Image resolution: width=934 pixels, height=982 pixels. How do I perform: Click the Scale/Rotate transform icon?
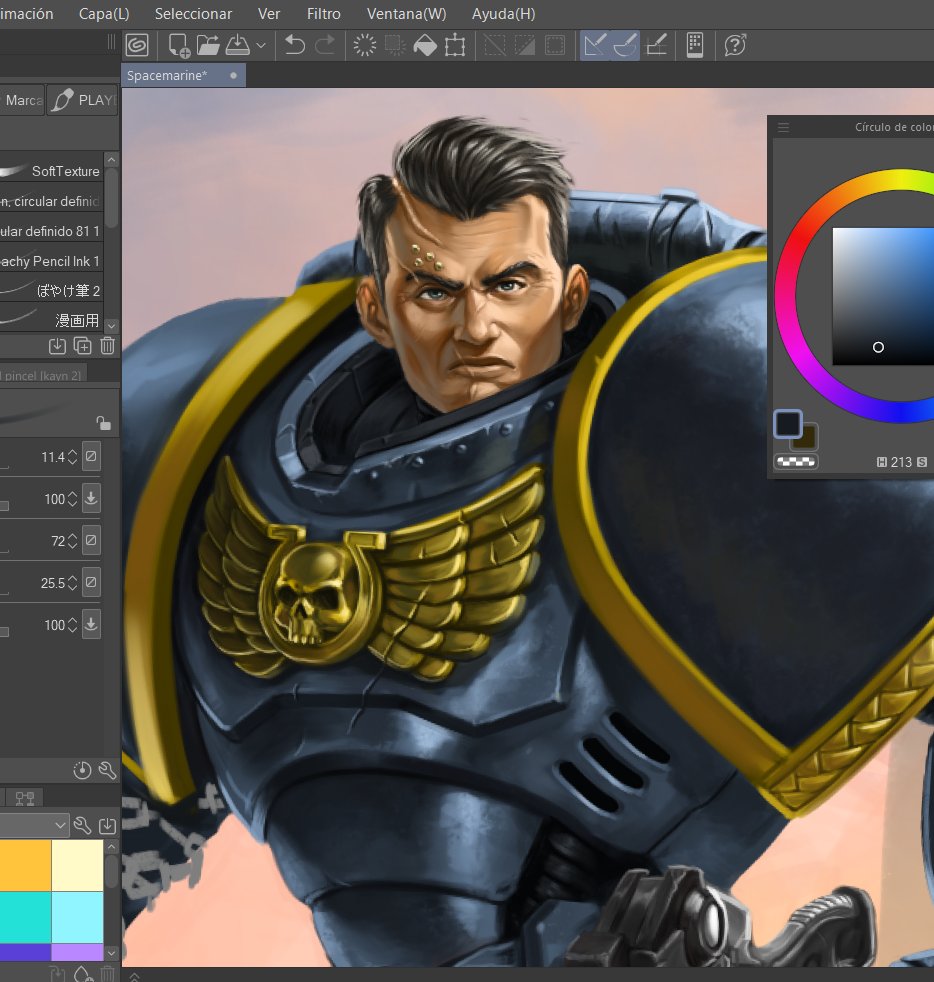[x=455, y=45]
